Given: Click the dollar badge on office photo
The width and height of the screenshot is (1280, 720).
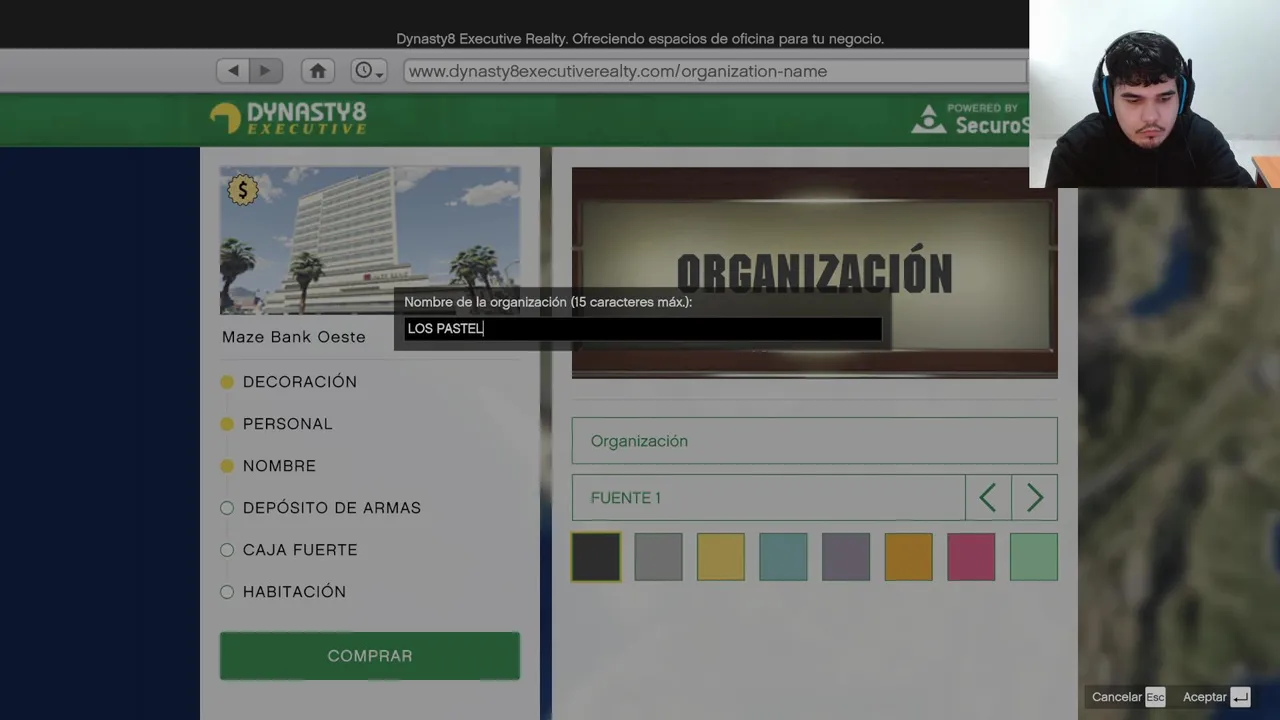Looking at the screenshot, I should point(242,190).
